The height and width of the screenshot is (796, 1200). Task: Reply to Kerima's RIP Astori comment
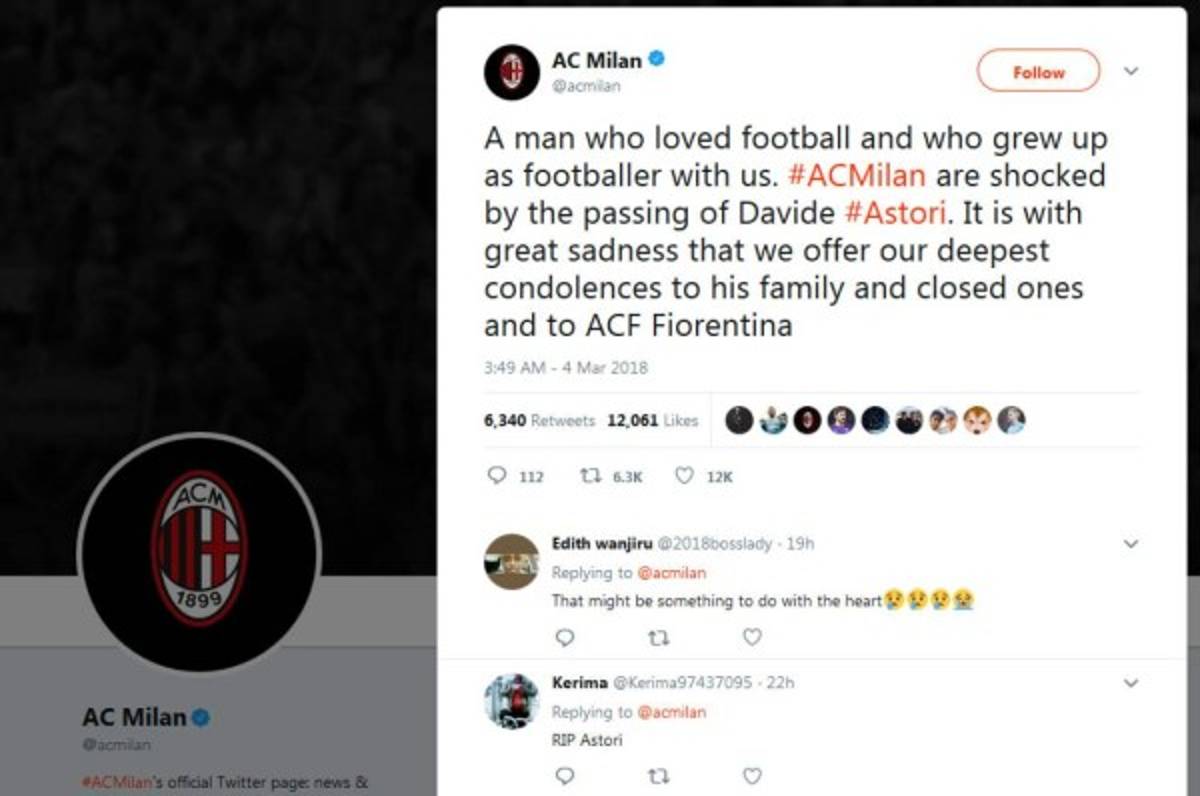pos(564,775)
